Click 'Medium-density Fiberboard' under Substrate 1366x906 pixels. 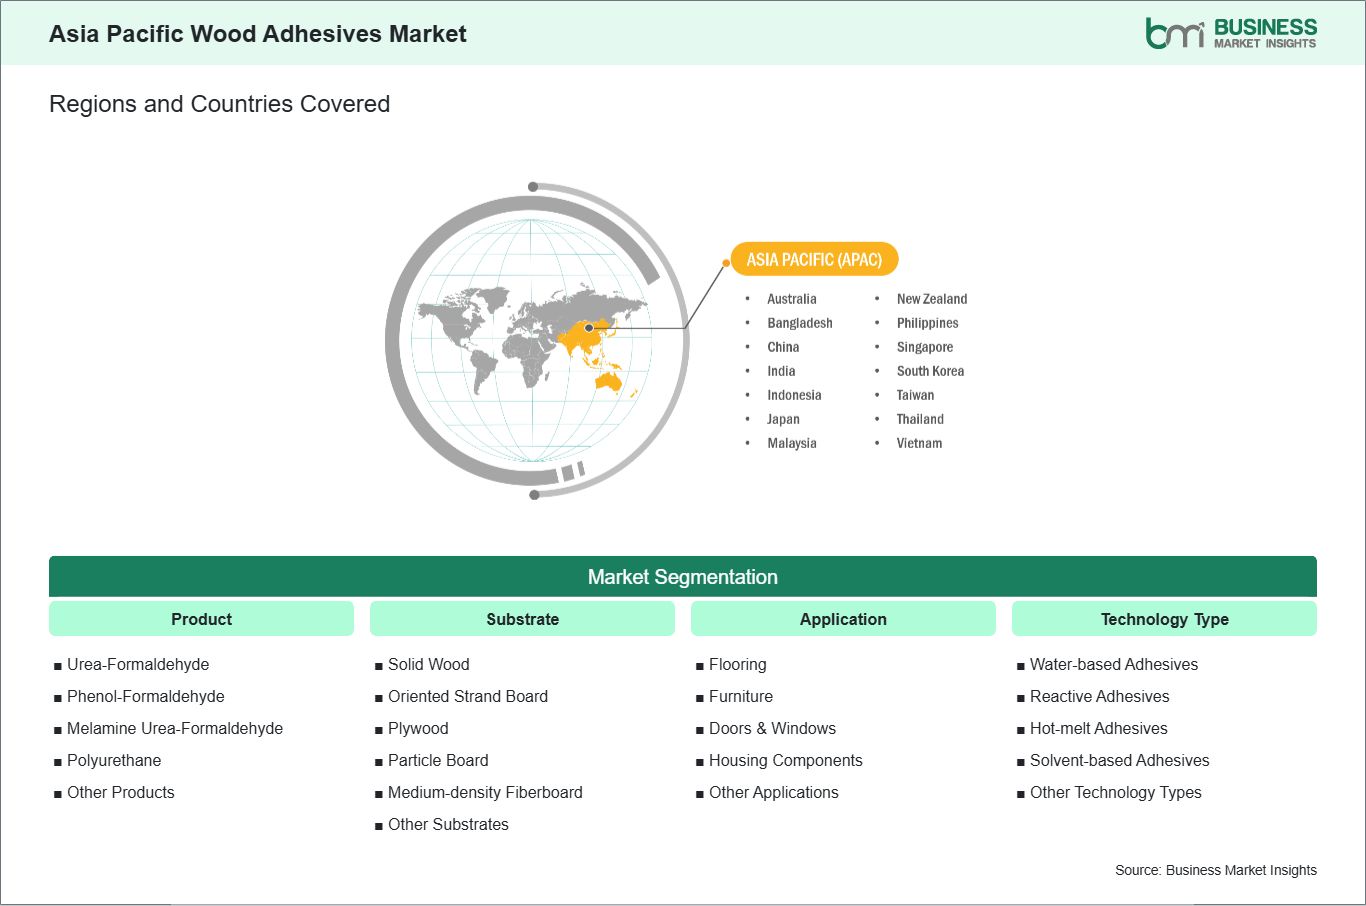(x=485, y=792)
